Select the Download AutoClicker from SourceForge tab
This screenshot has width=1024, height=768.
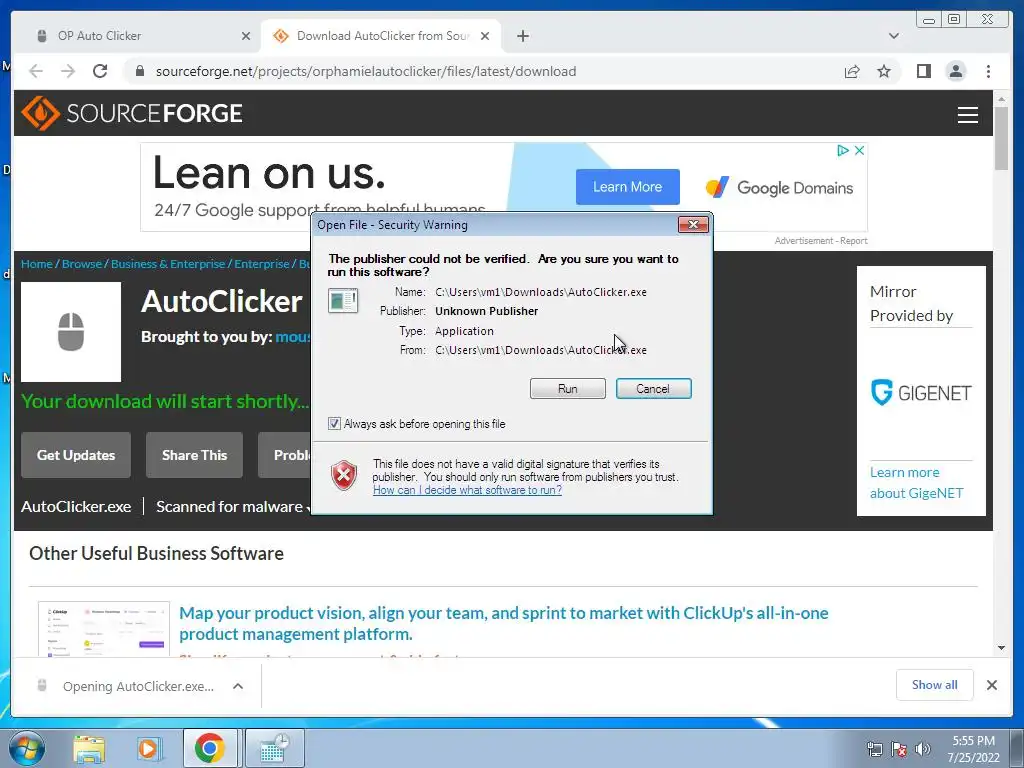pos(381,36)
